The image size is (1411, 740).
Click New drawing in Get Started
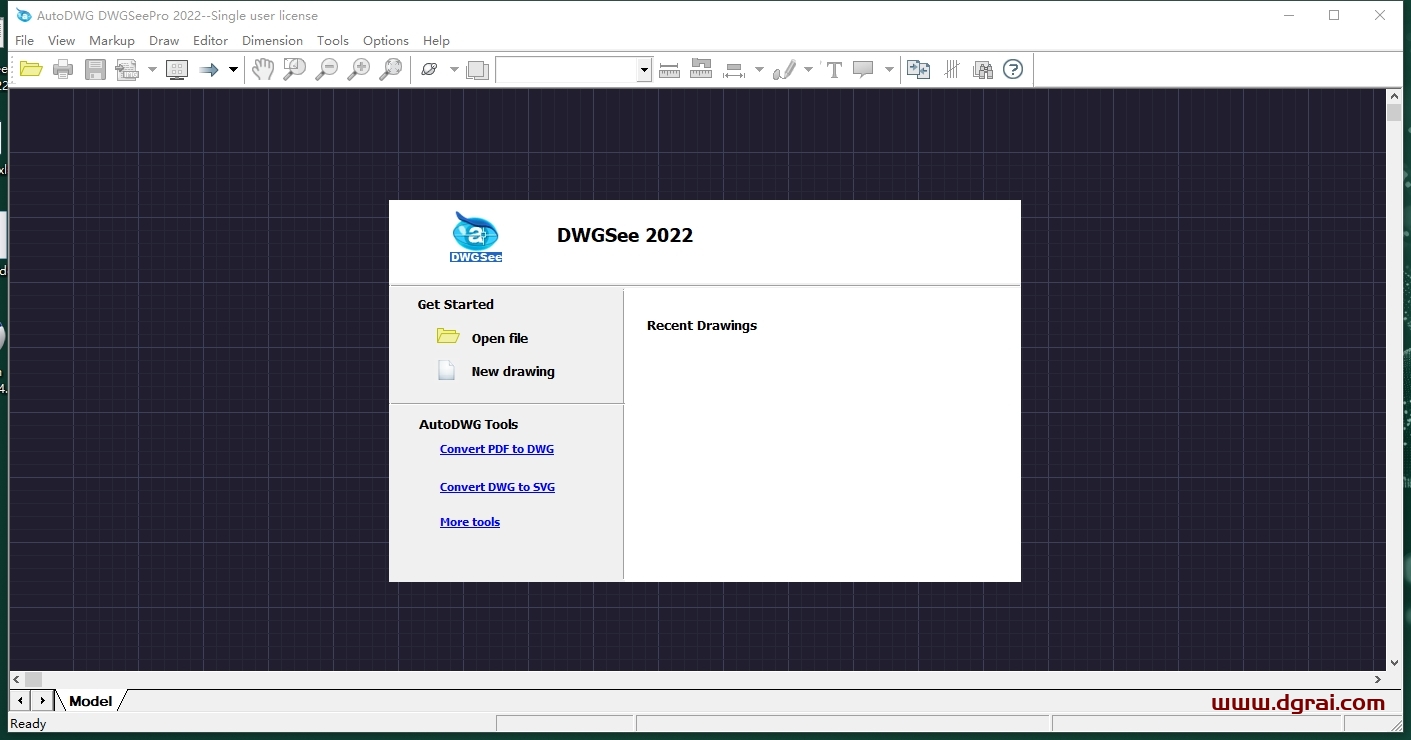pos(513,371)
